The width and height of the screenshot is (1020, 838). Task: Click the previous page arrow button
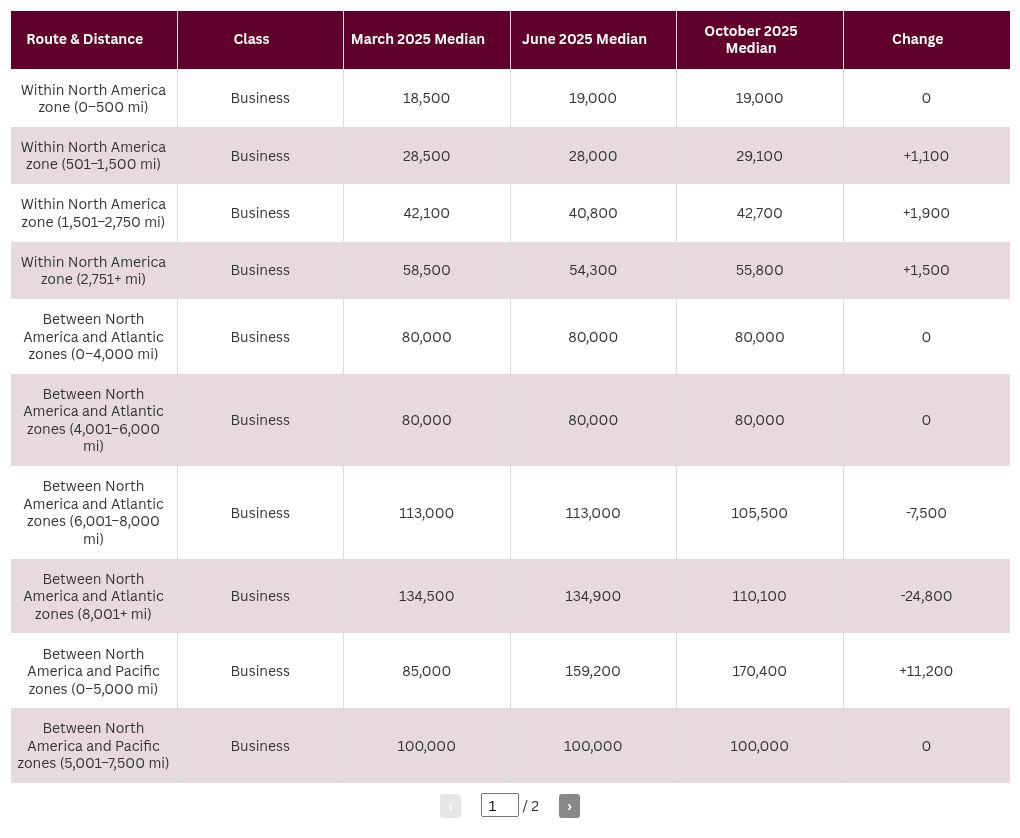coord(450,806)
